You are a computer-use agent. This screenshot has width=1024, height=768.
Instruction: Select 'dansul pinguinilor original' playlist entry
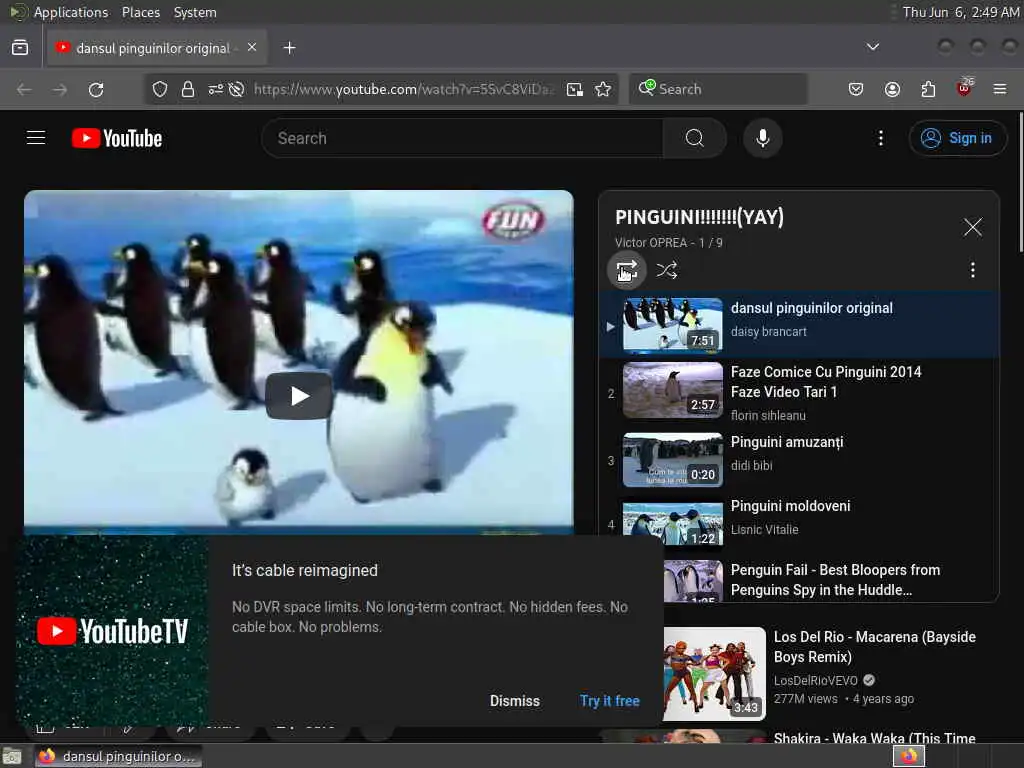[799, 325]
